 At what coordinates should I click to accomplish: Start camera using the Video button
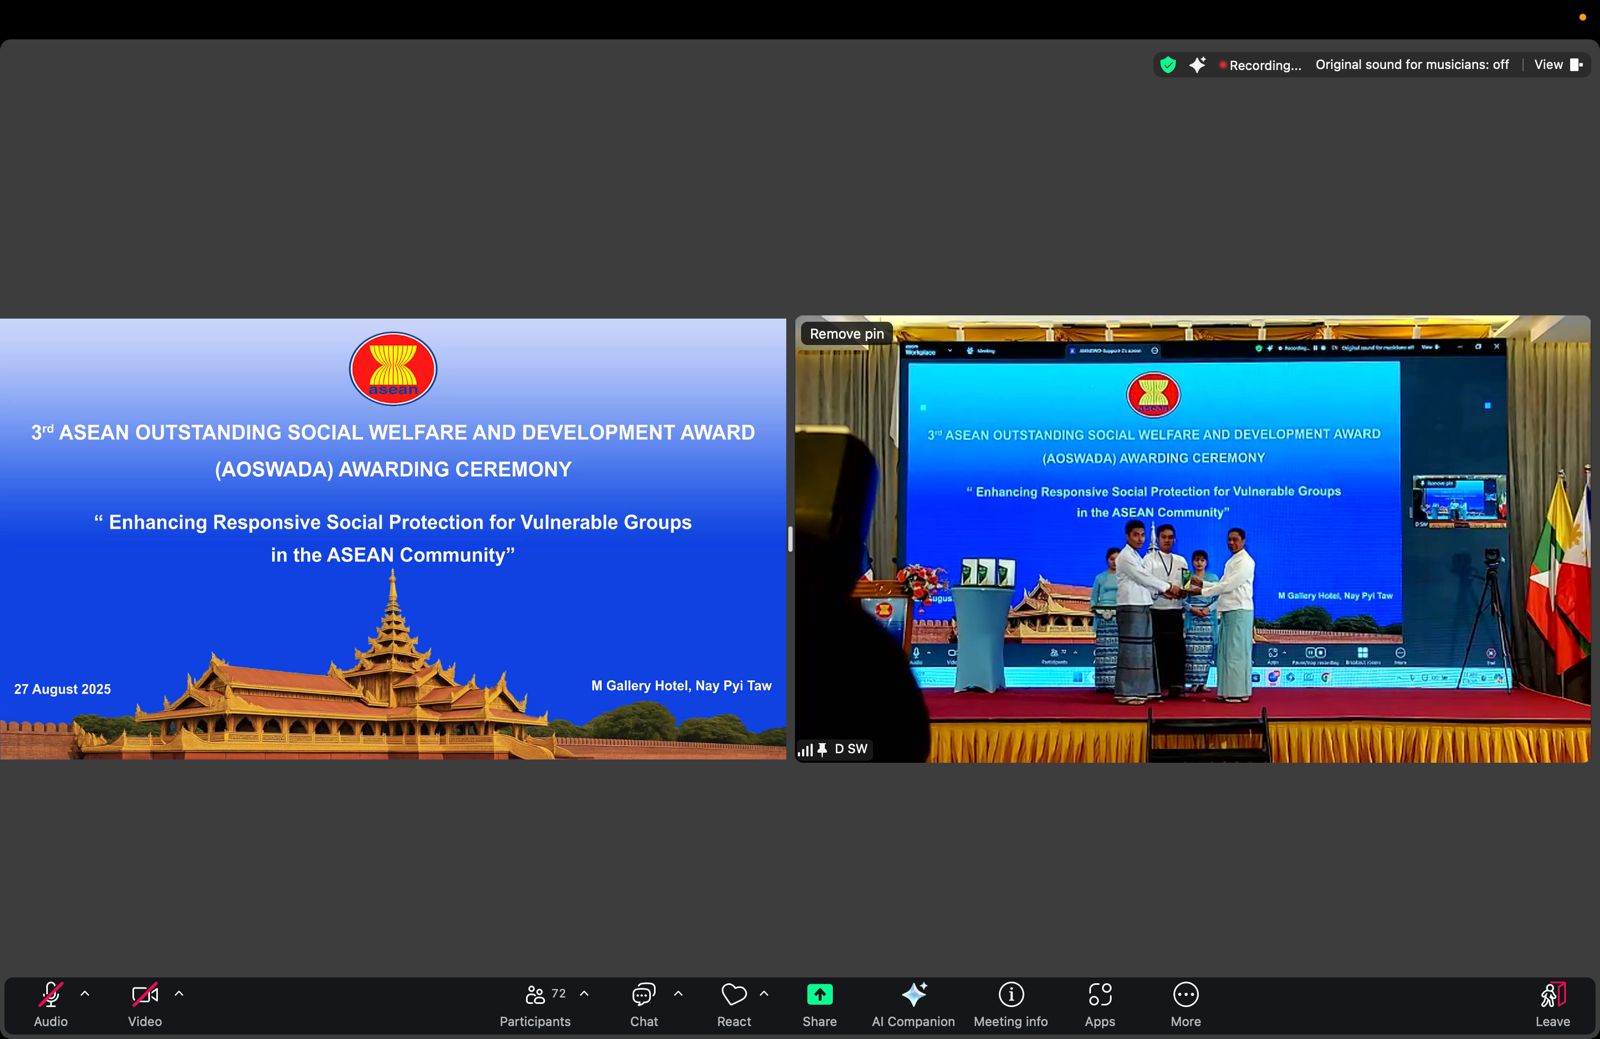pos(145,1005)
